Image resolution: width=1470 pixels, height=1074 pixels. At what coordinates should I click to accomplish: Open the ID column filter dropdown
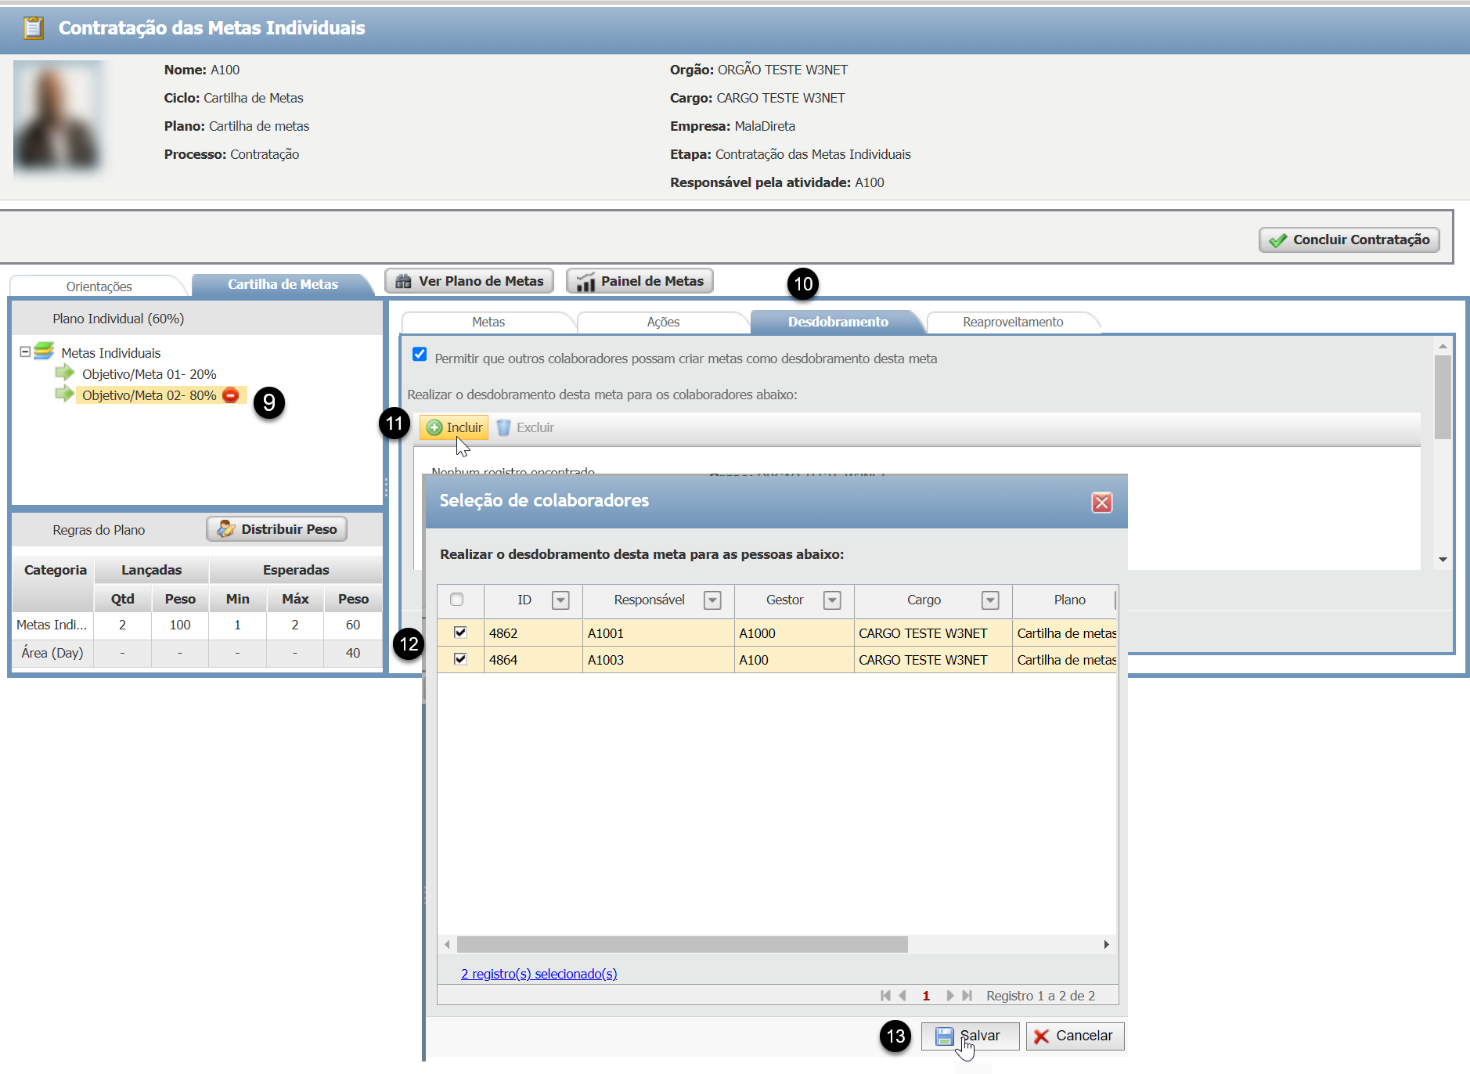pyautogui.click(x=561, y=600)
